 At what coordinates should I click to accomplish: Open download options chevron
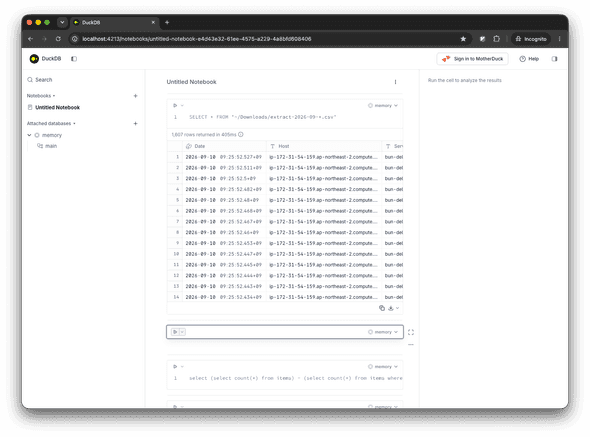click(397, 308)
